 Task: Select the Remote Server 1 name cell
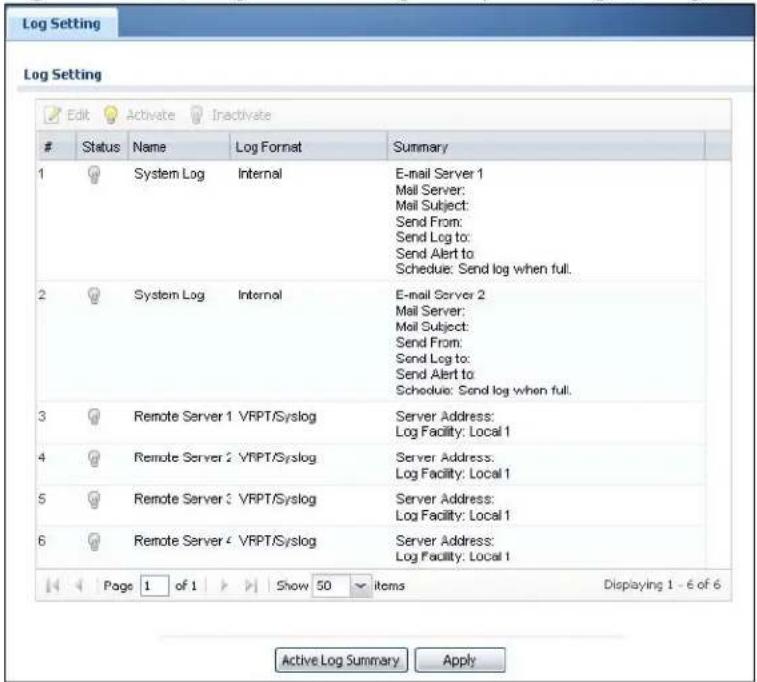[183, 416]
